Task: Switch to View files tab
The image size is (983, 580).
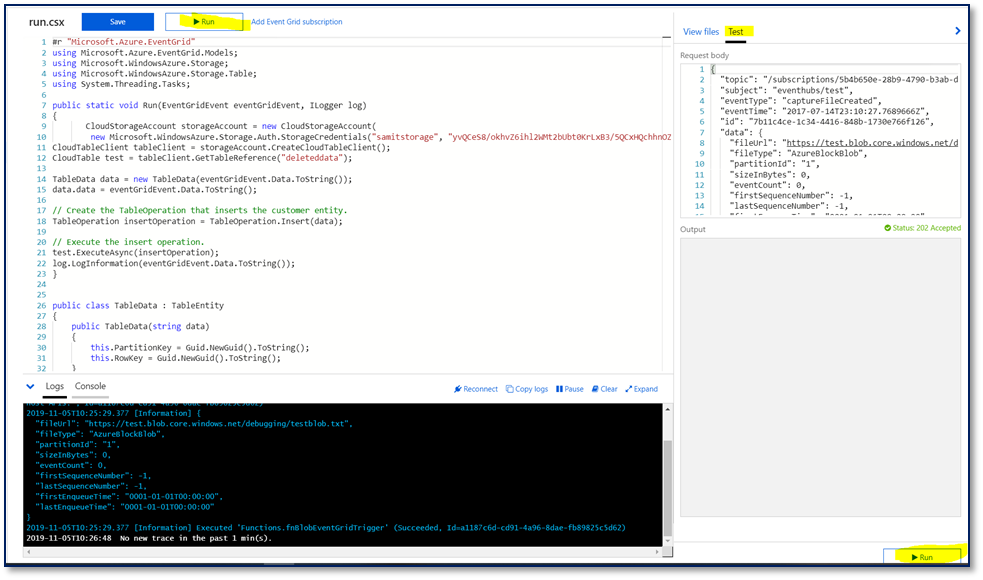Action: 701,32
